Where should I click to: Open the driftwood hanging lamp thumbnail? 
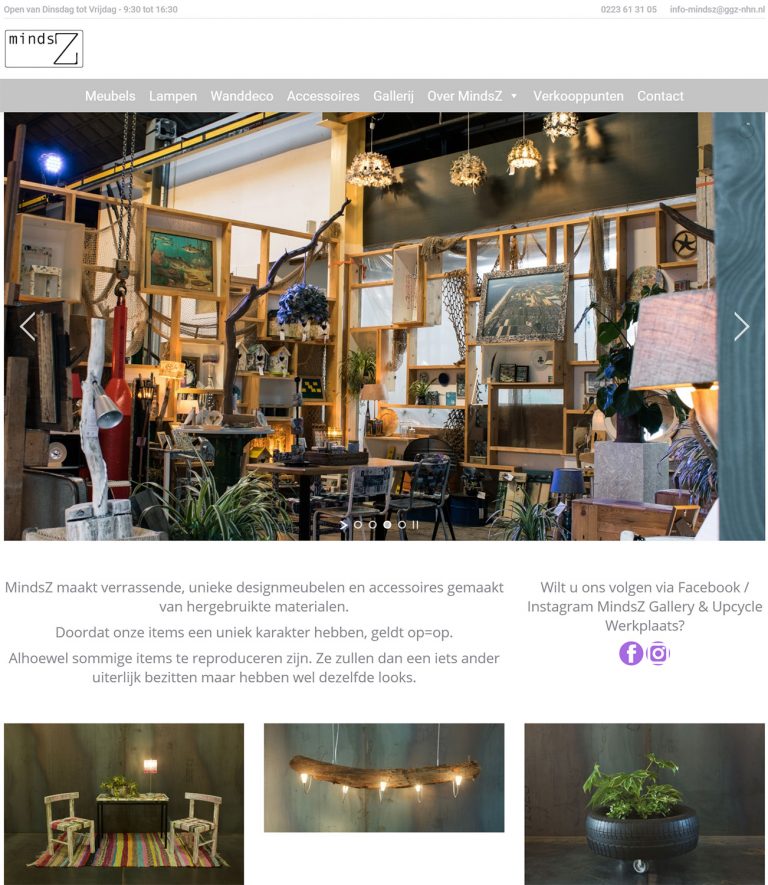pos(384,778)
